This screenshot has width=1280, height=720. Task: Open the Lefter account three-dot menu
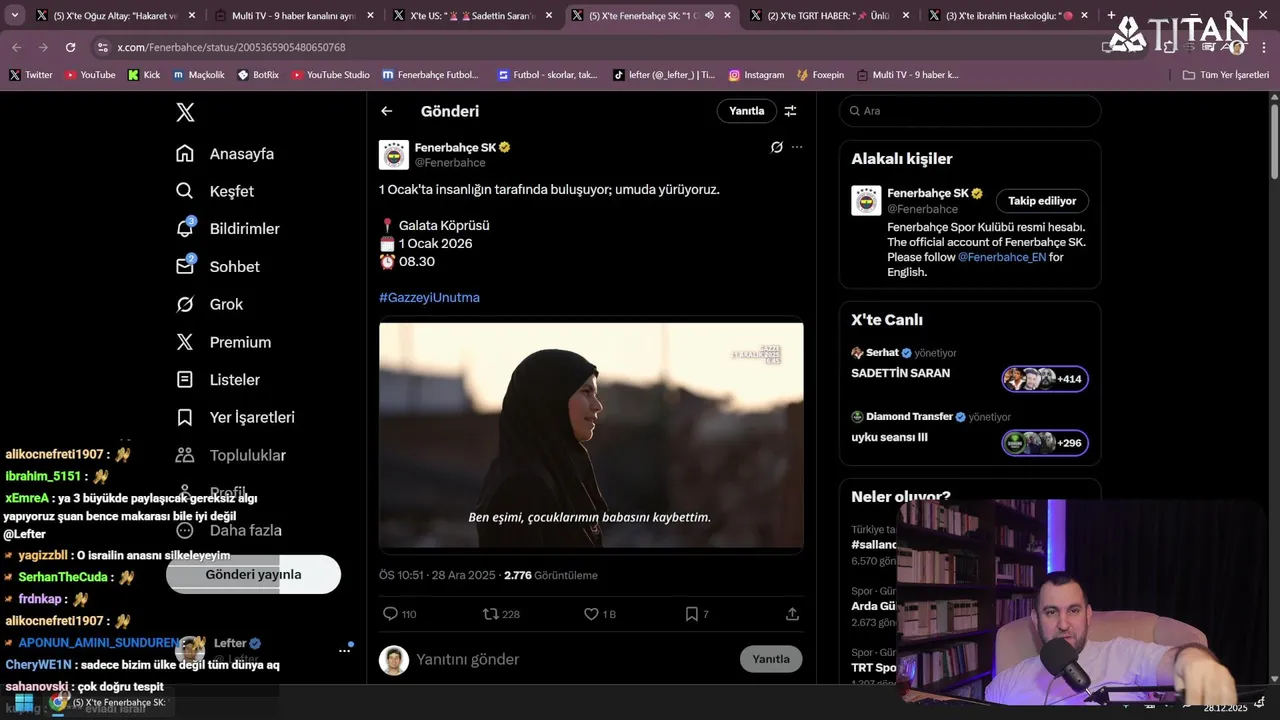344,650
